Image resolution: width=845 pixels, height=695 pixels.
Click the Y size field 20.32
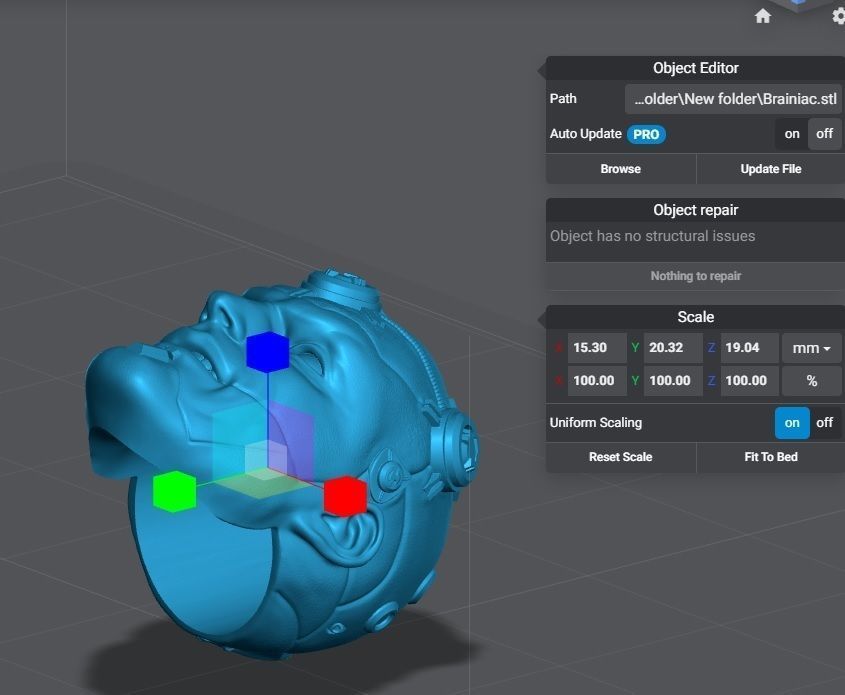tap(673, 348)
